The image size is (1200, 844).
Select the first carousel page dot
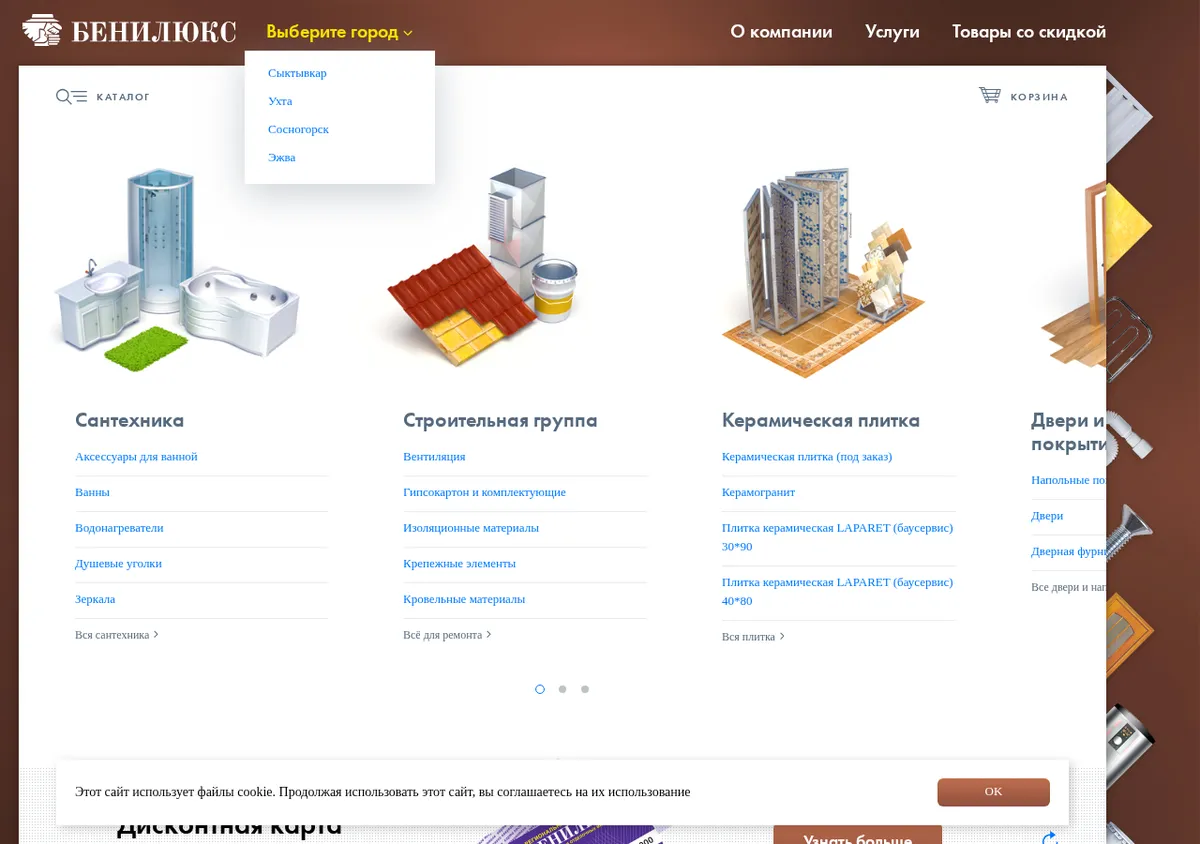click(540, 689)
